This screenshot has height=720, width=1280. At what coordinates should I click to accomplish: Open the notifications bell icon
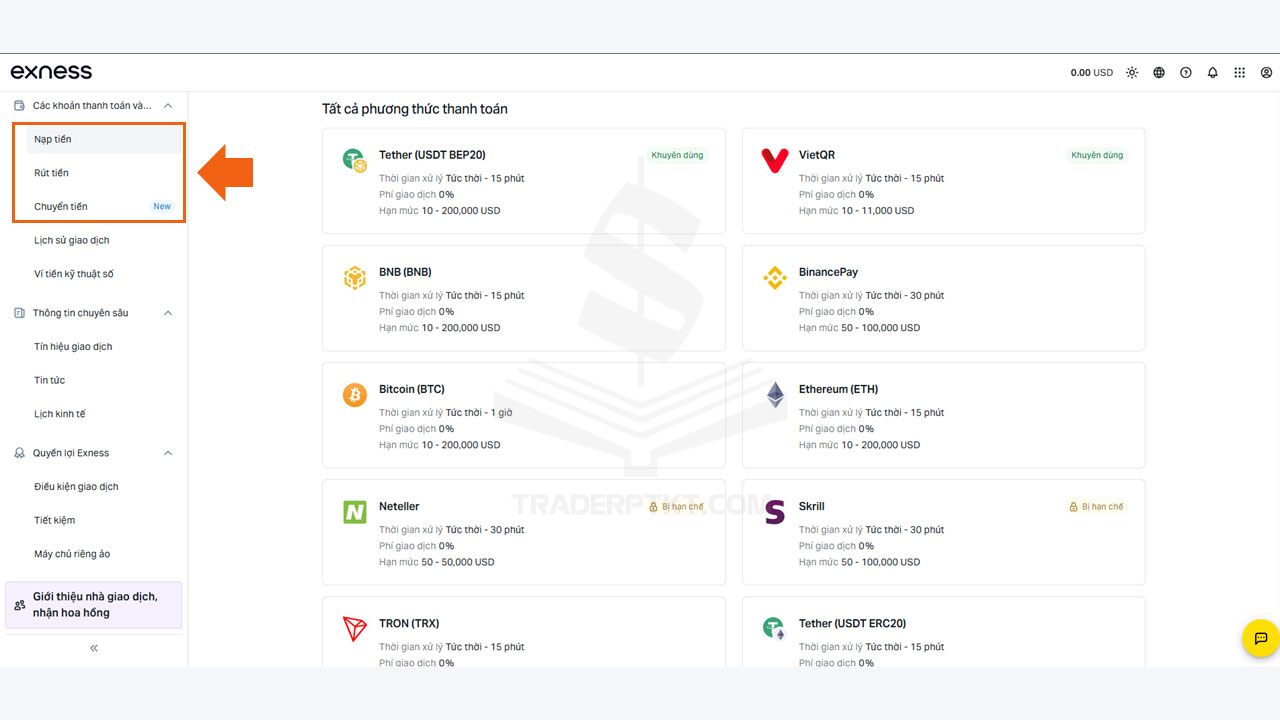tap(1213, 73)
